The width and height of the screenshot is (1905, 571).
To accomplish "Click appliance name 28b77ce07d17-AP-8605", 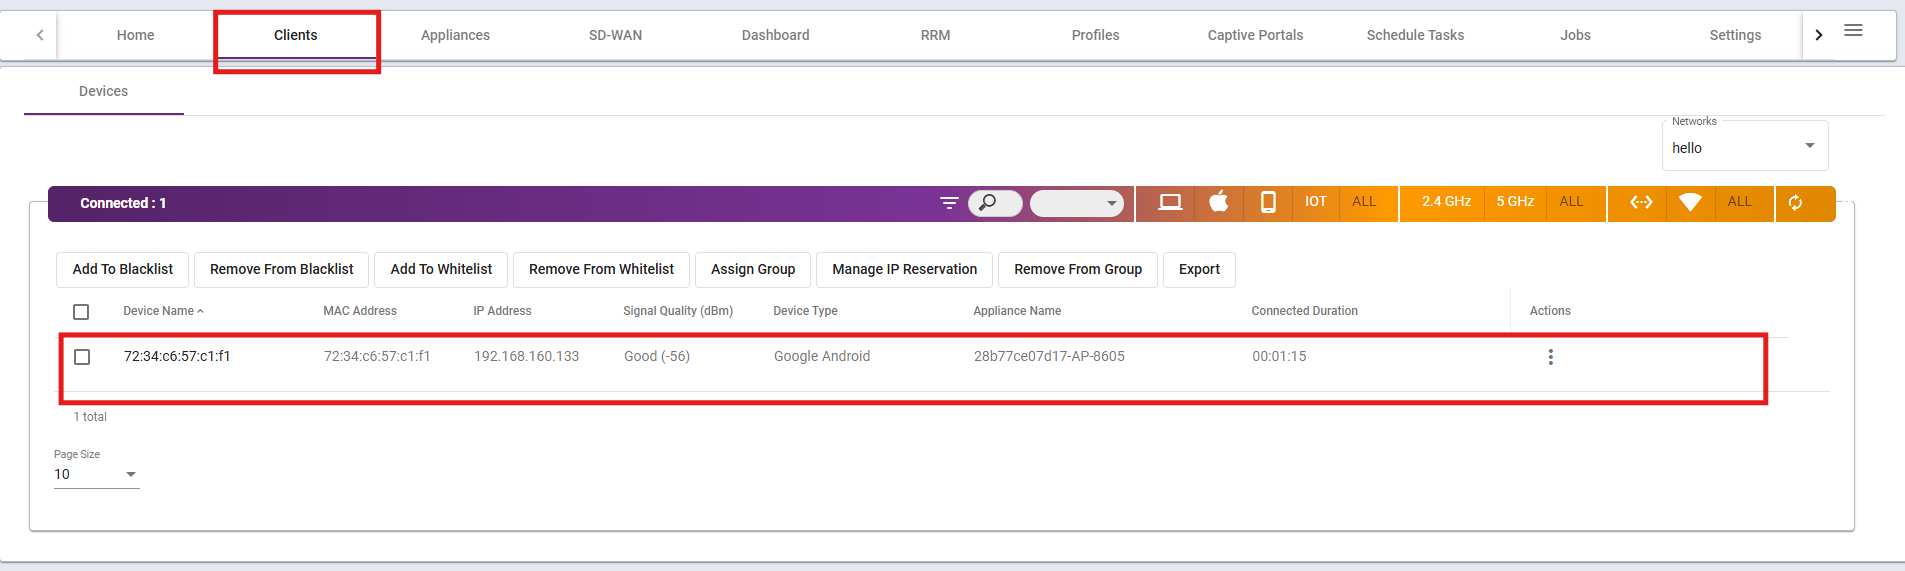I will coord(1049,356).
